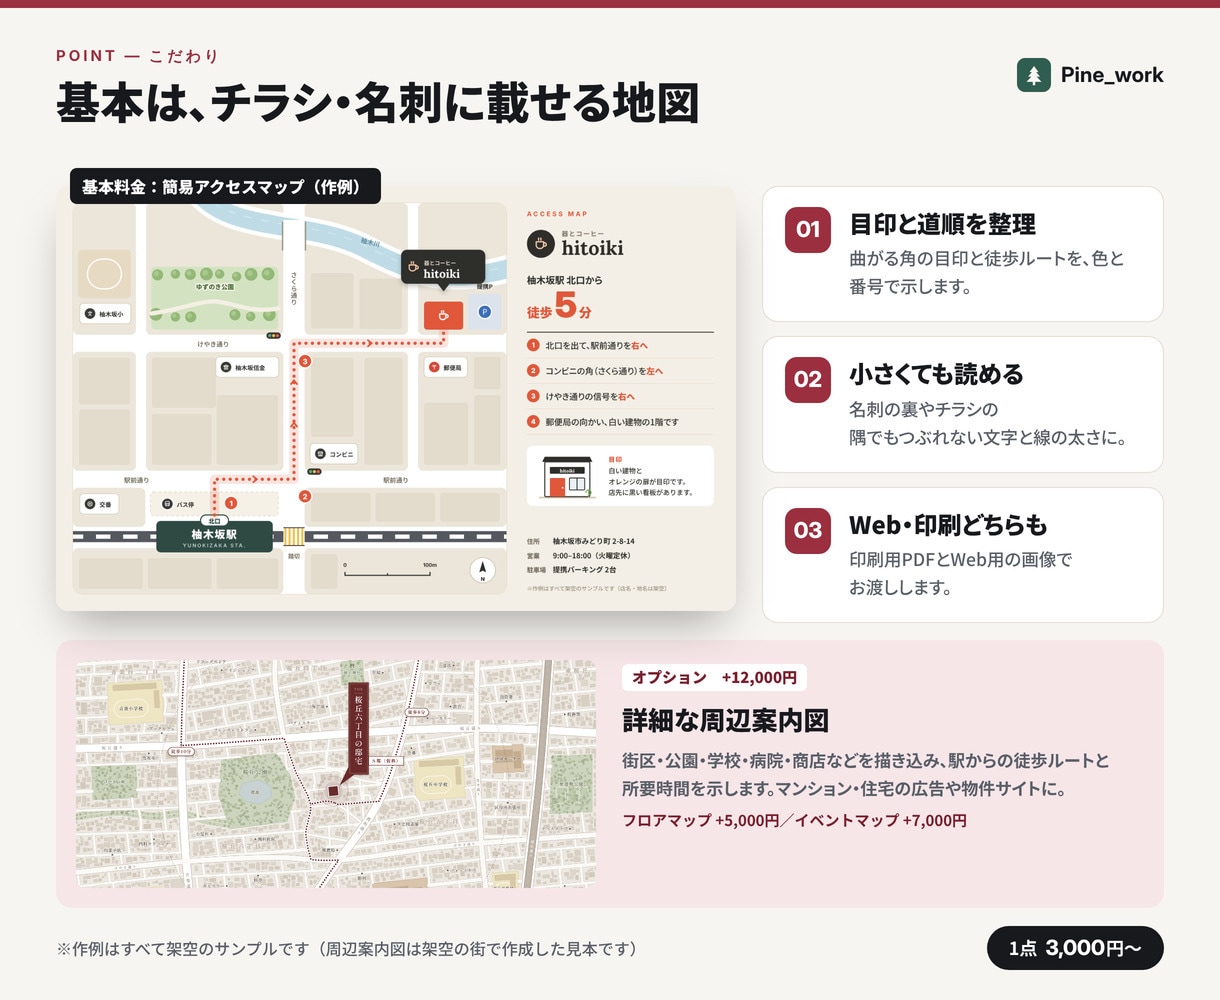Image resolution: width=1220 pixels, height=1000 pixels.
Task: Click step 3 text けやき通りの信号を右へ
Action: coord(590,396)
